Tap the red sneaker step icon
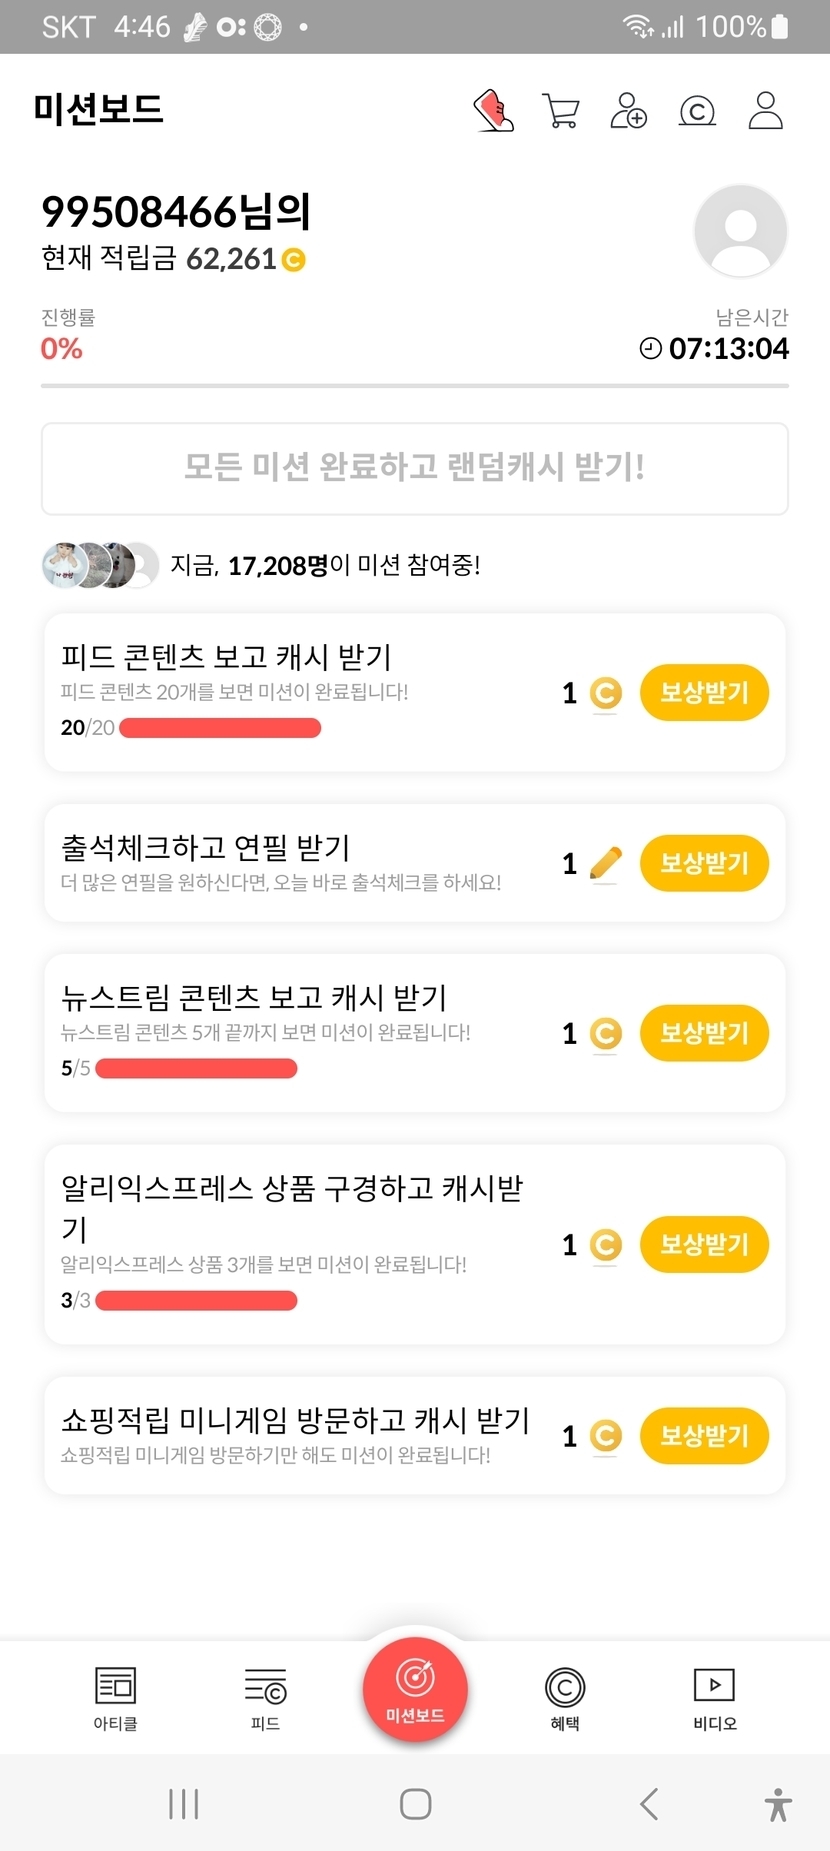The image size is (830, 1851). click(493, 111)
